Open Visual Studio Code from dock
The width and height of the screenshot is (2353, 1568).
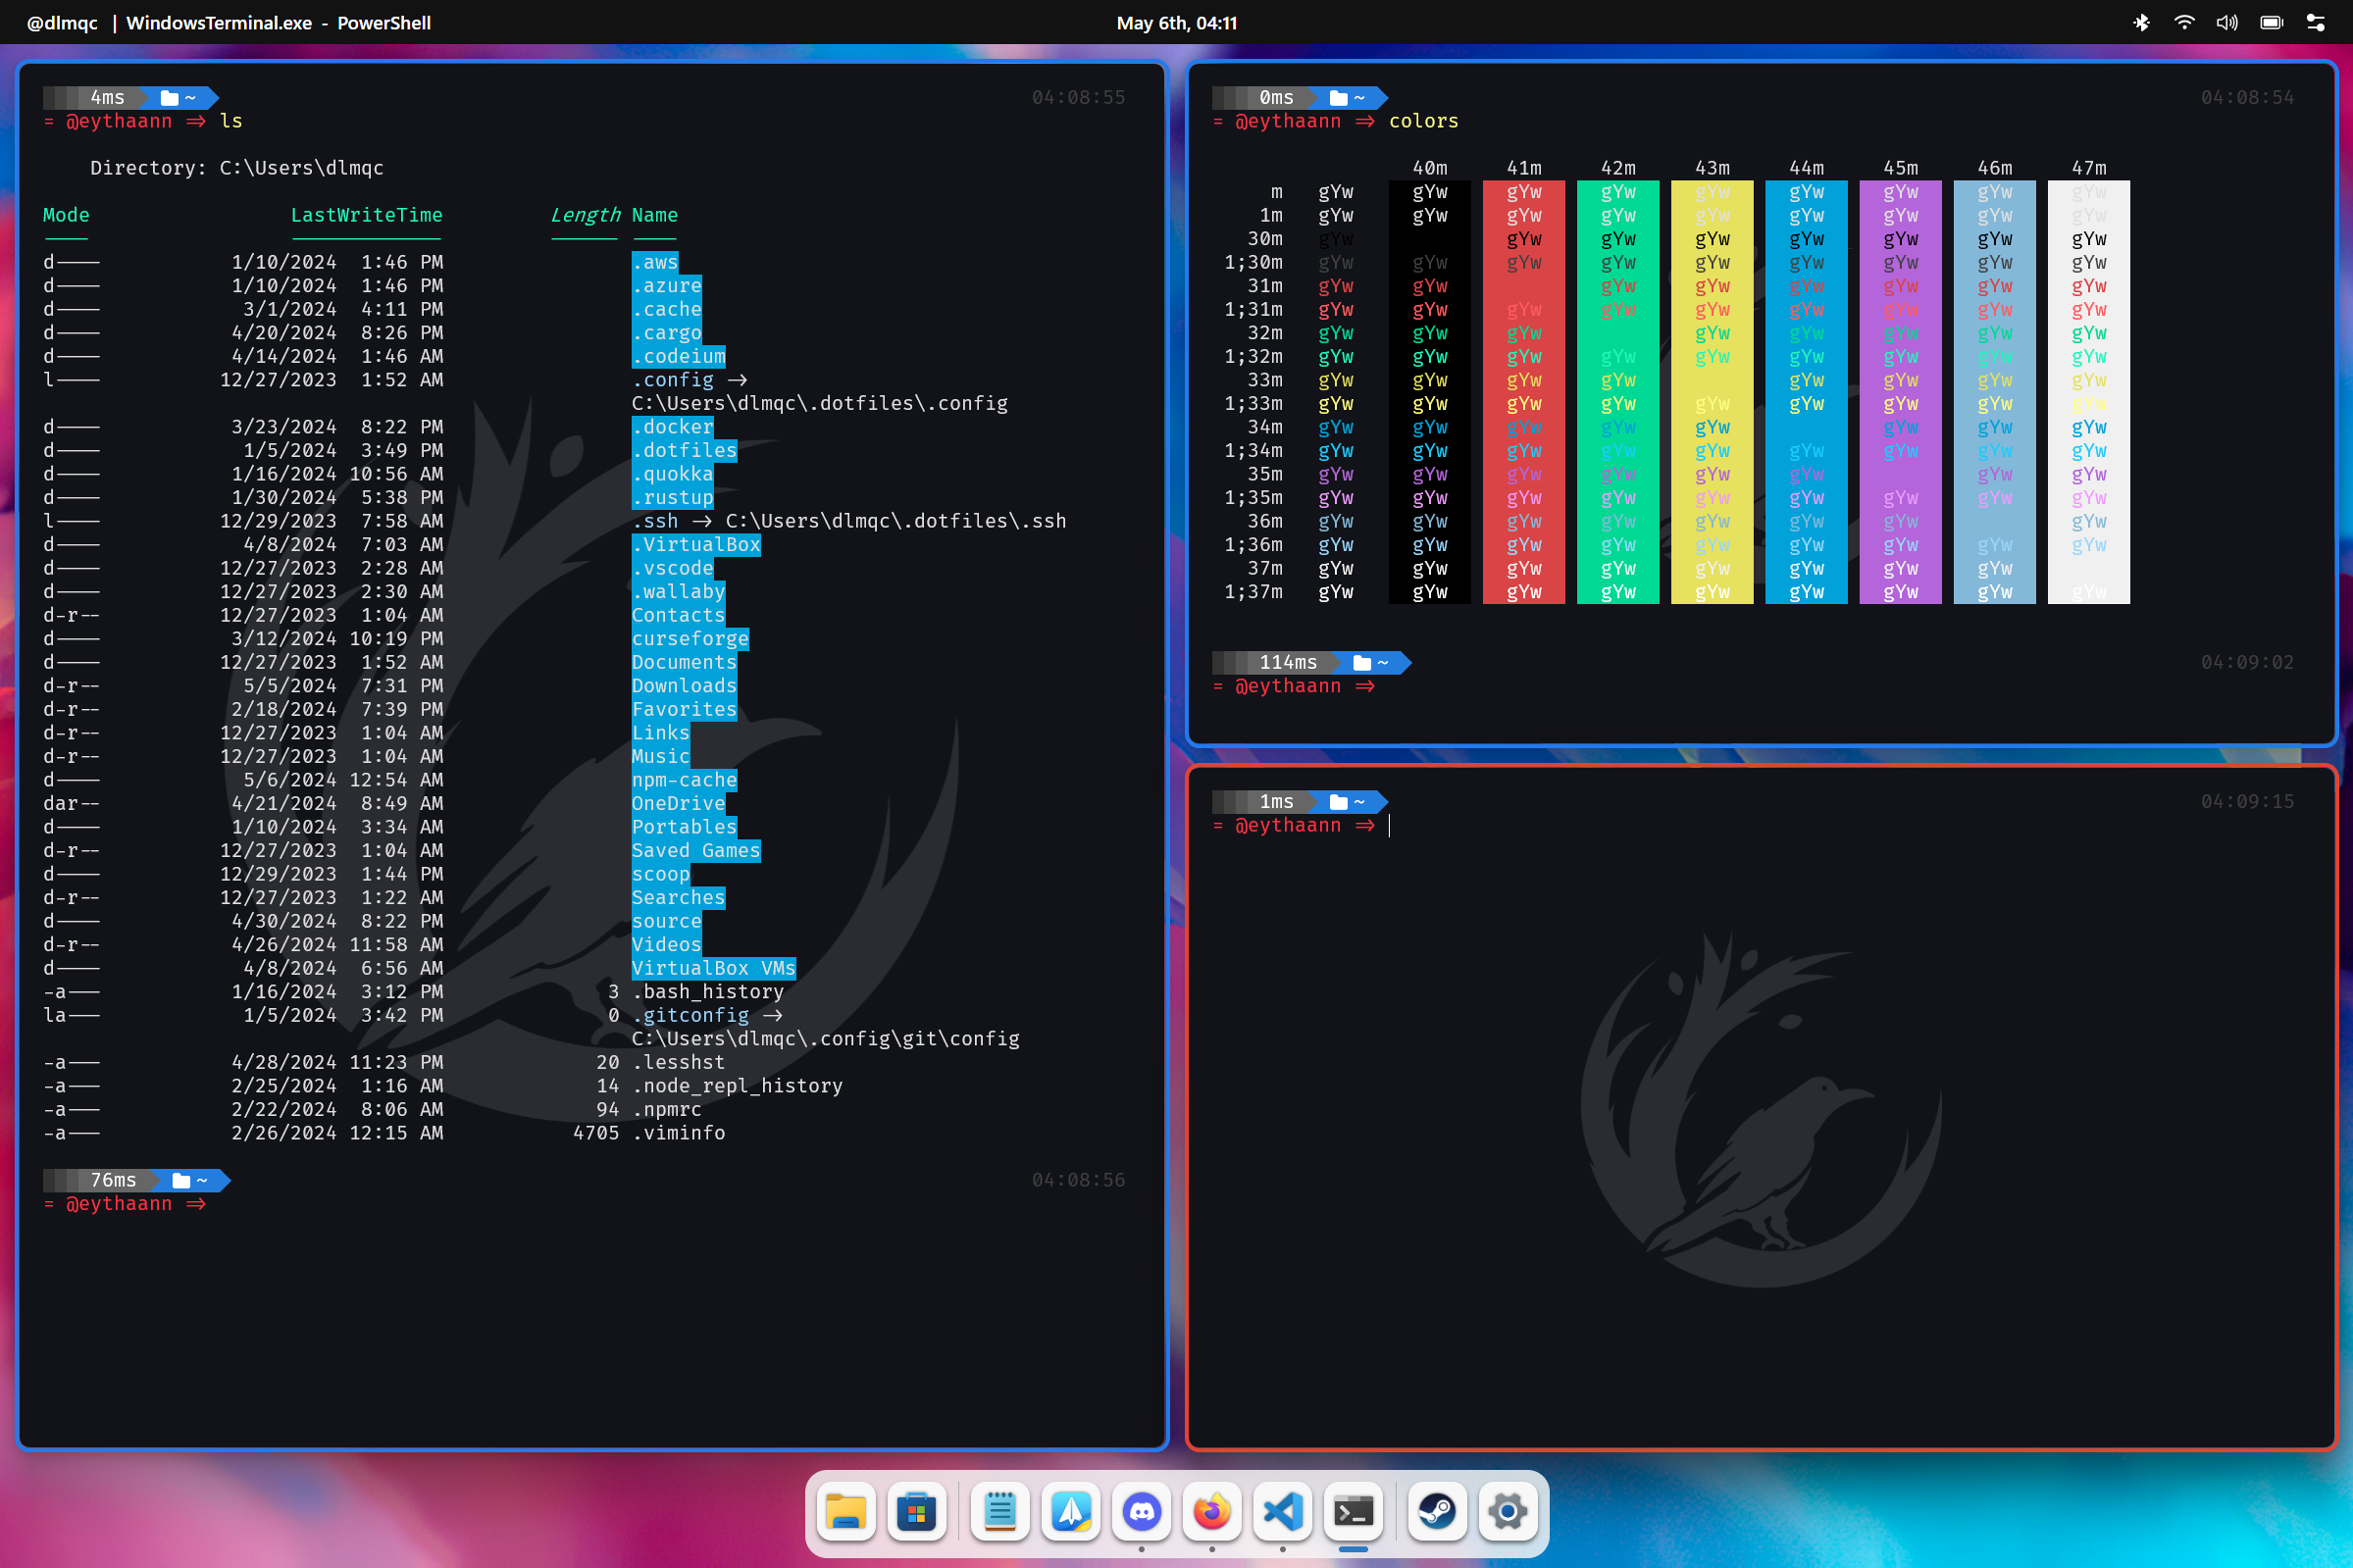(1283, 1511)
